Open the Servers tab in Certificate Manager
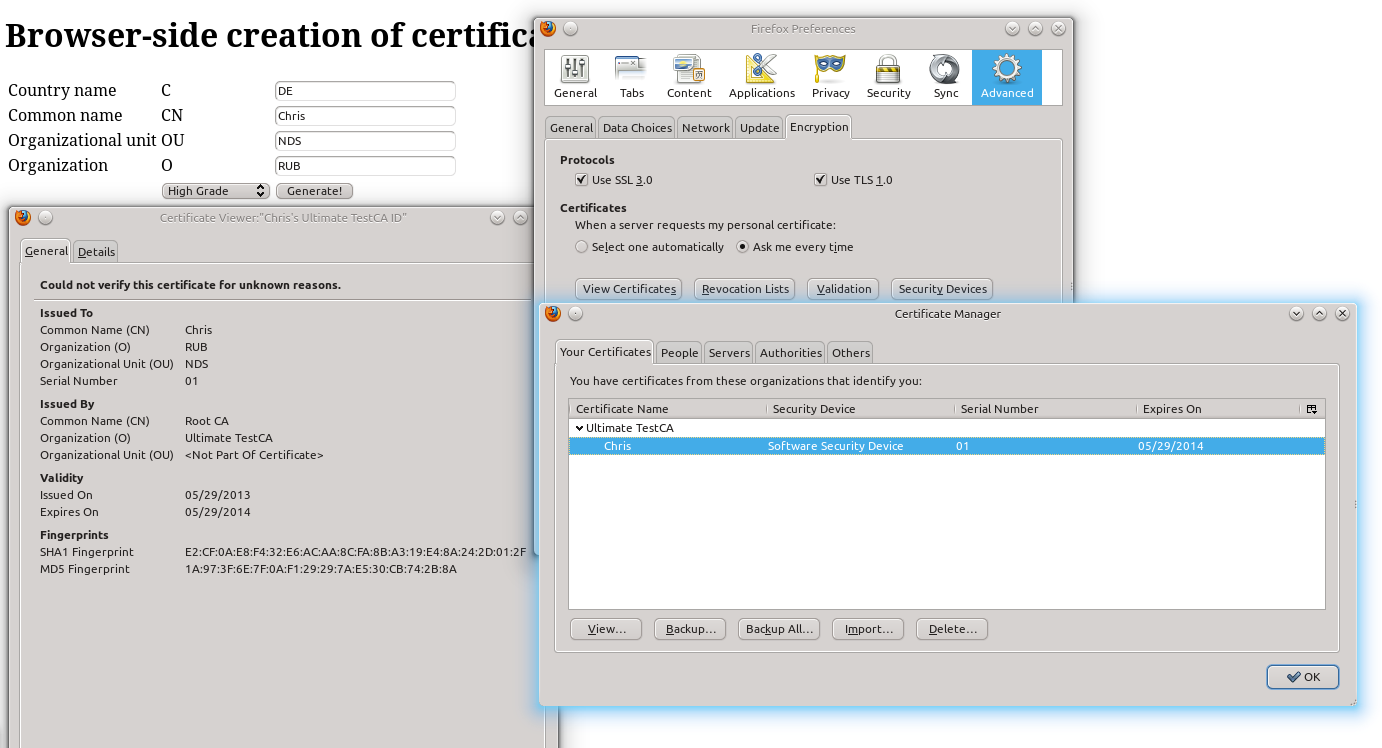The width and height of the screenshot is (1382, 748). (729, 353)
